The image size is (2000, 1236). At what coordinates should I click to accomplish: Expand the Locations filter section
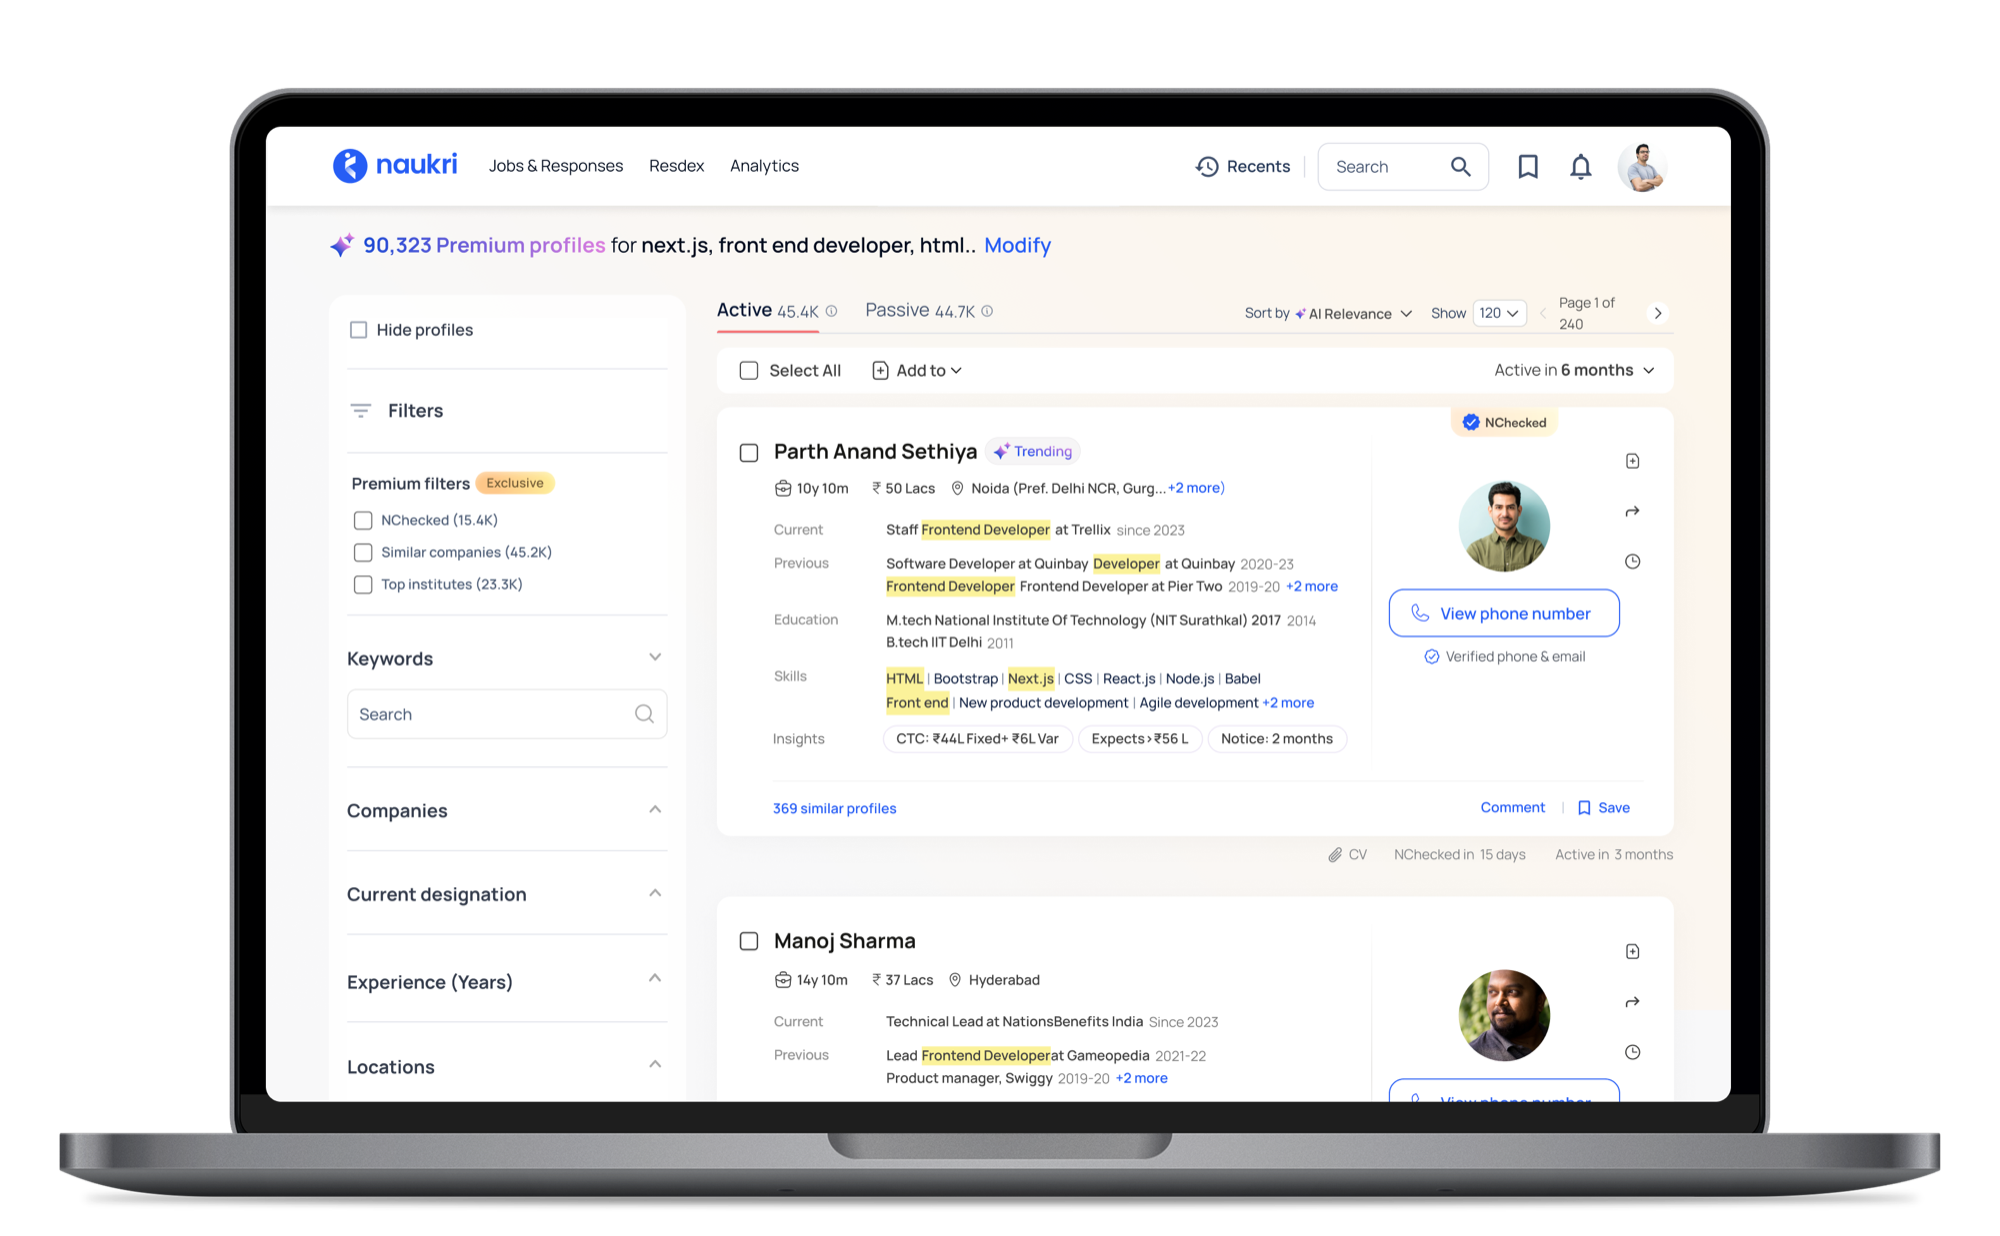655,1064
